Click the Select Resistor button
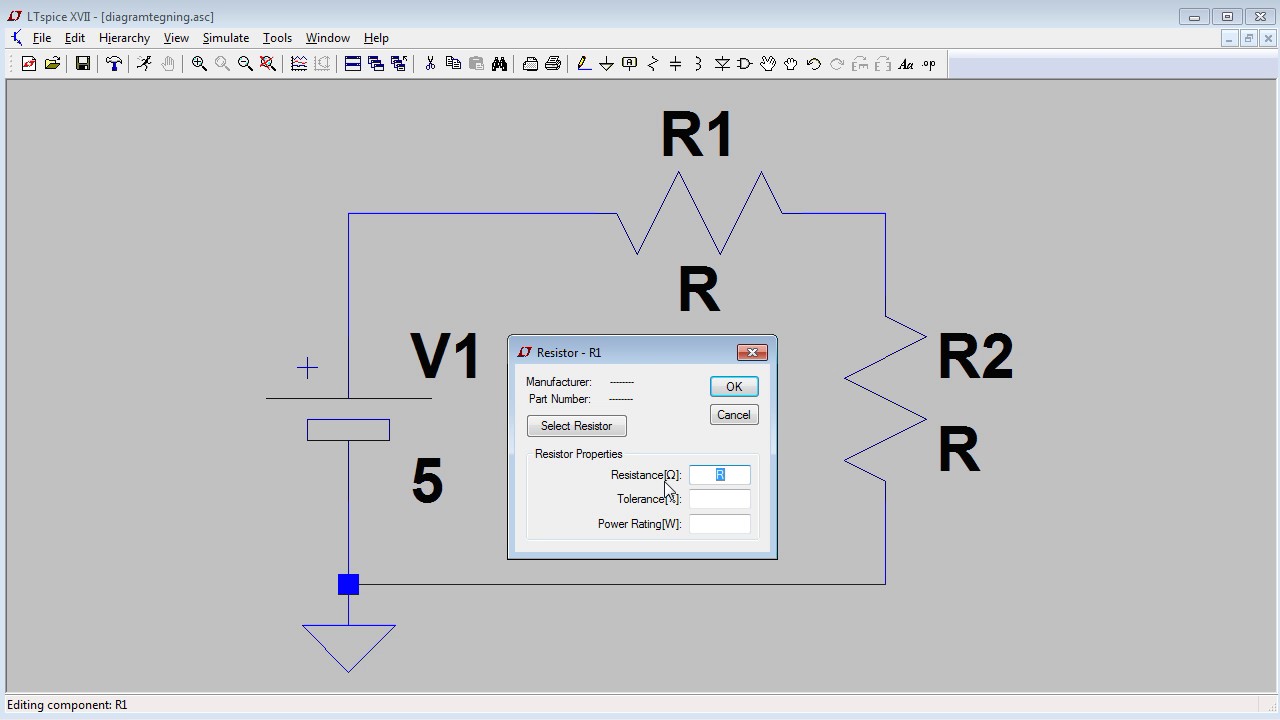 577,426
